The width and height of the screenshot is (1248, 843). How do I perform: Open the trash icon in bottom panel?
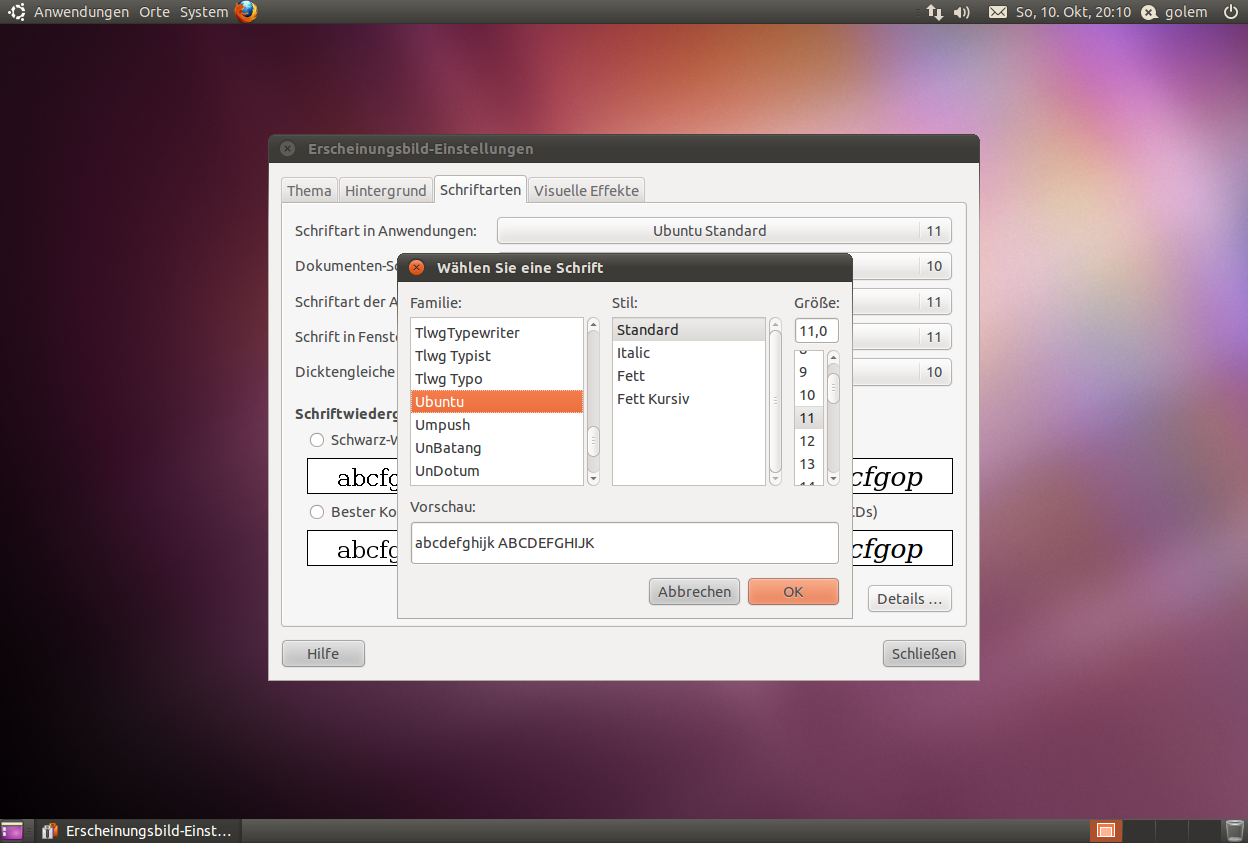(x=1235, y=831)
